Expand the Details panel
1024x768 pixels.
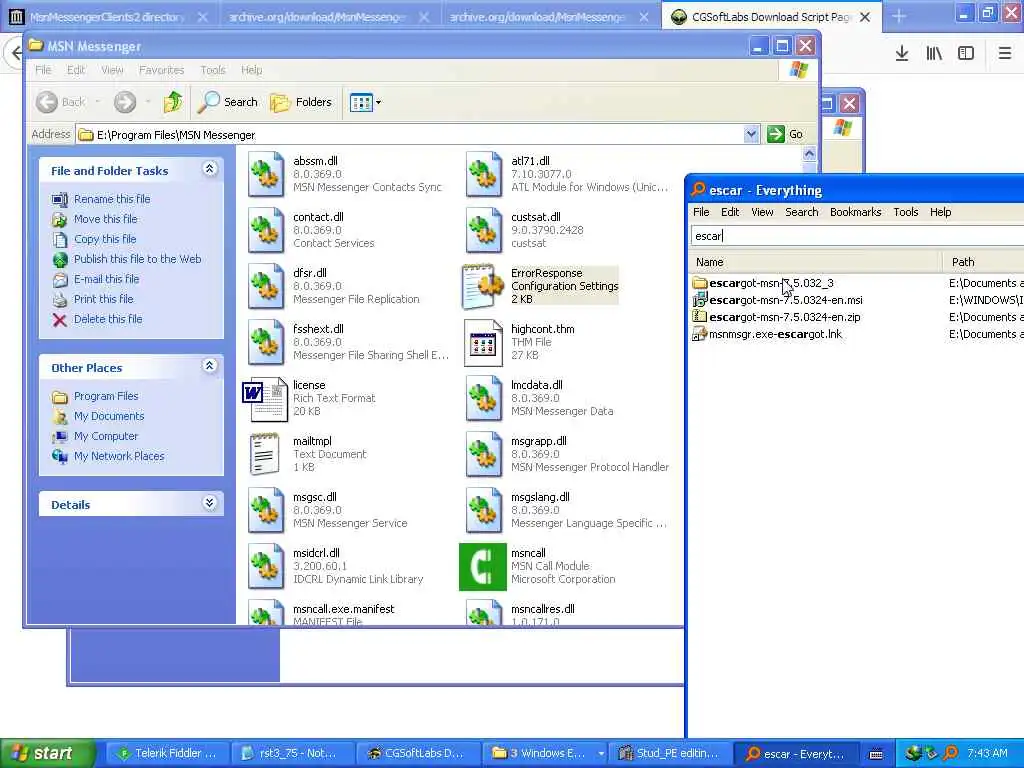[x=209, y=503]
